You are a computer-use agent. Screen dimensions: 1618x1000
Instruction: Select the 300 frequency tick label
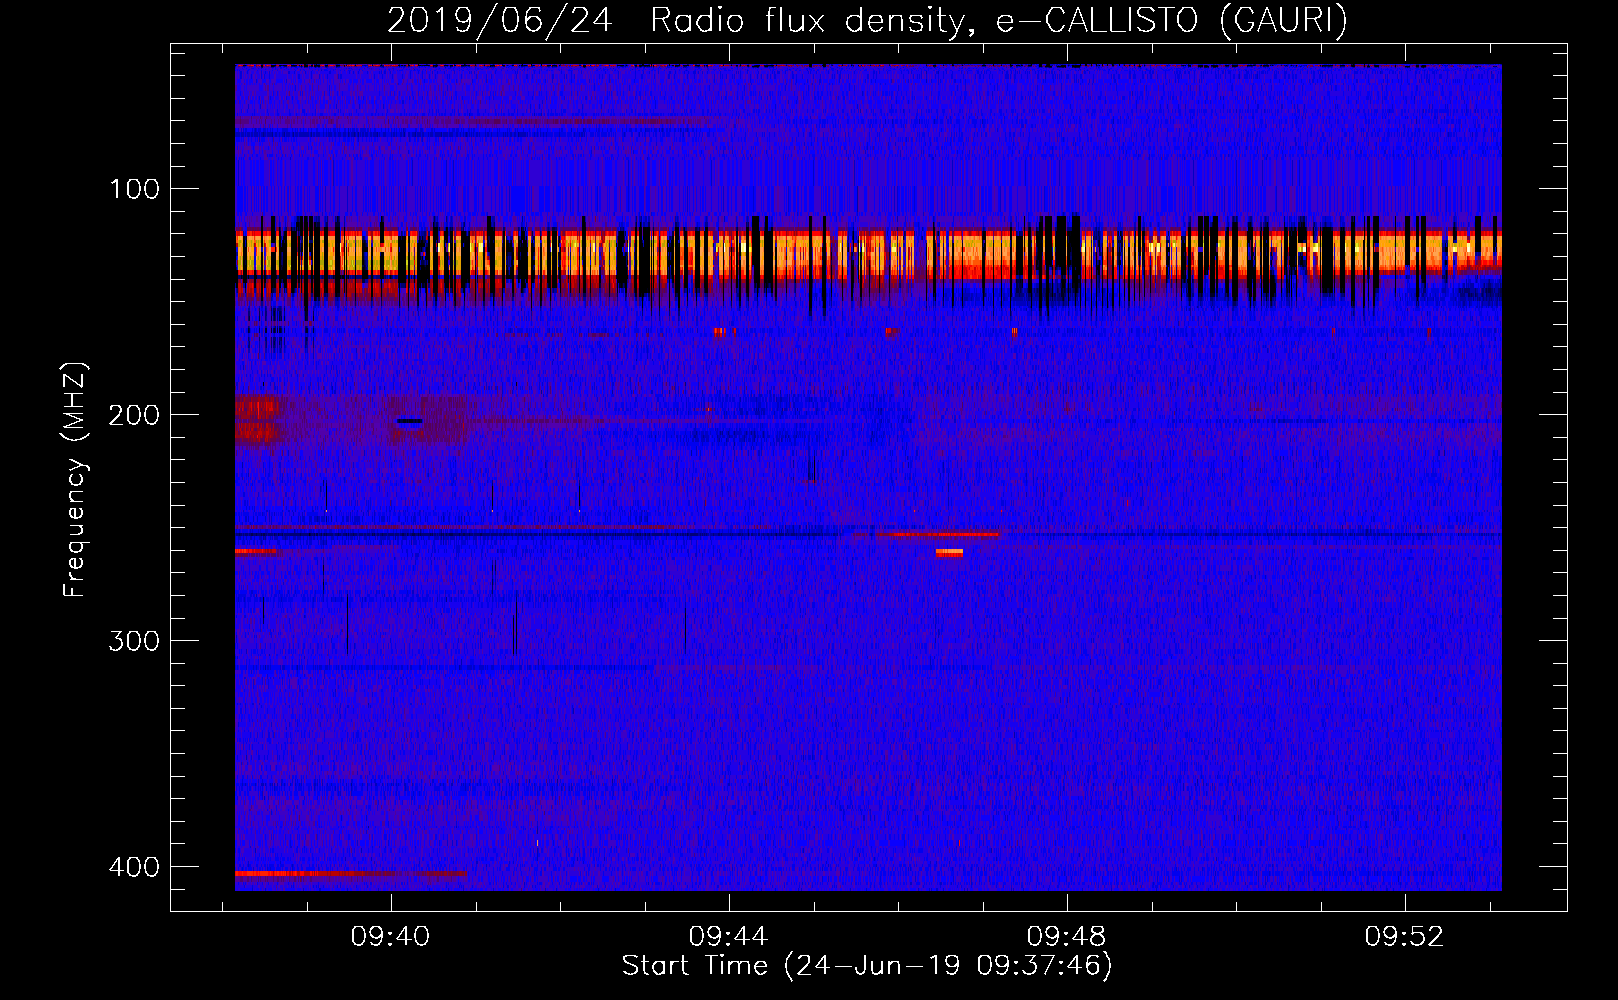point(134,641)
